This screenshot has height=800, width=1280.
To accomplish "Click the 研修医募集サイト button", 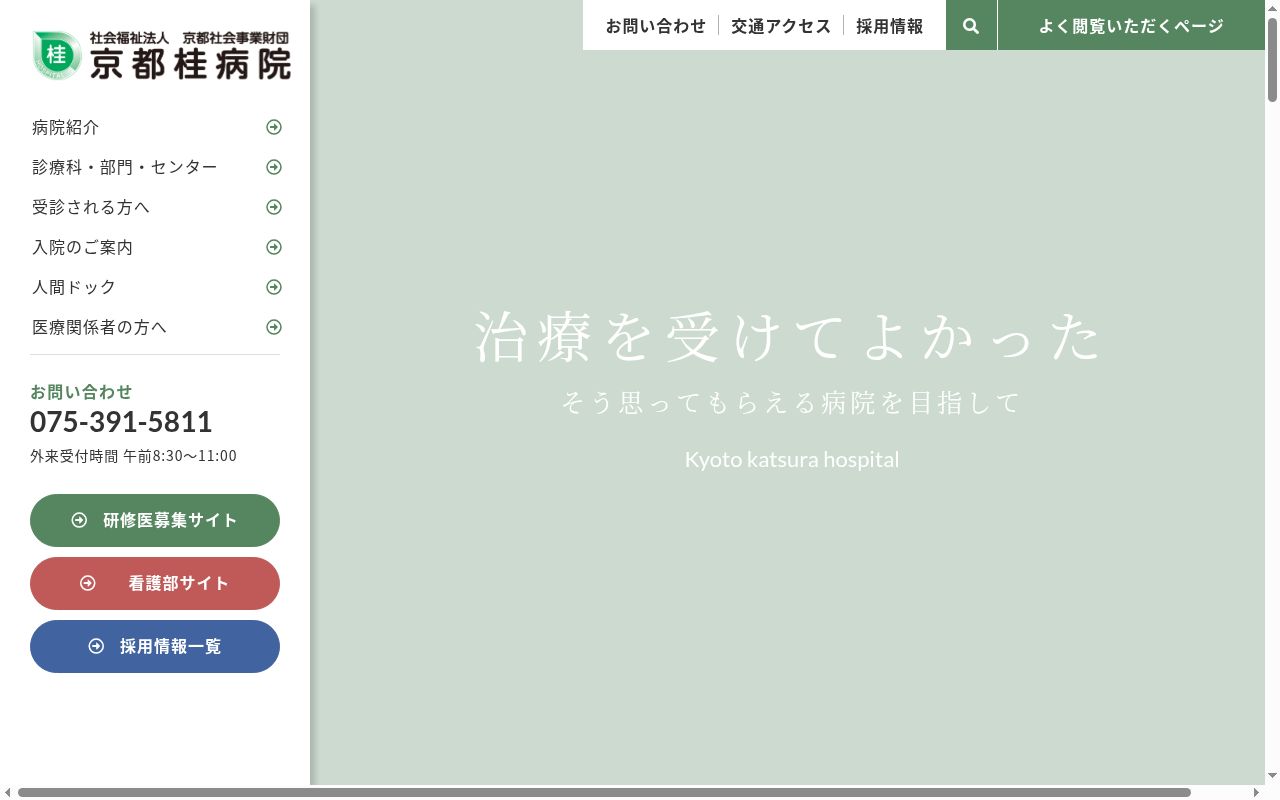I will (x=155, y=520).
